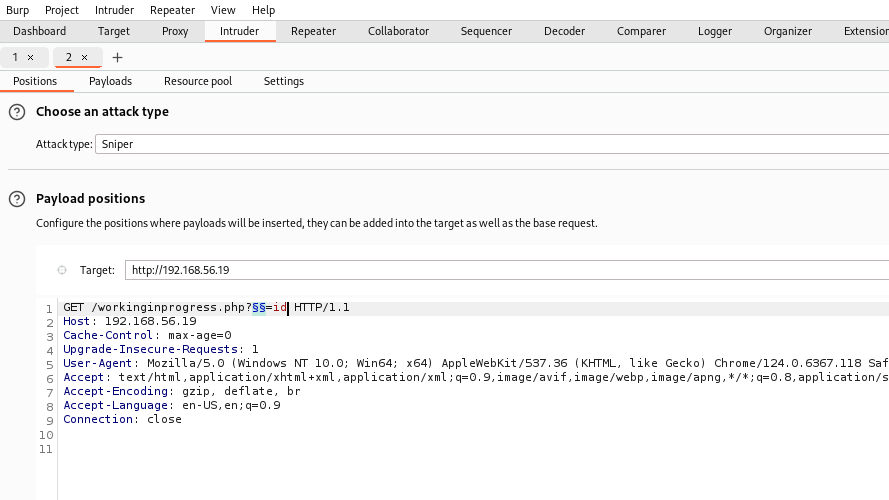Open the View menu

[223, 10]
